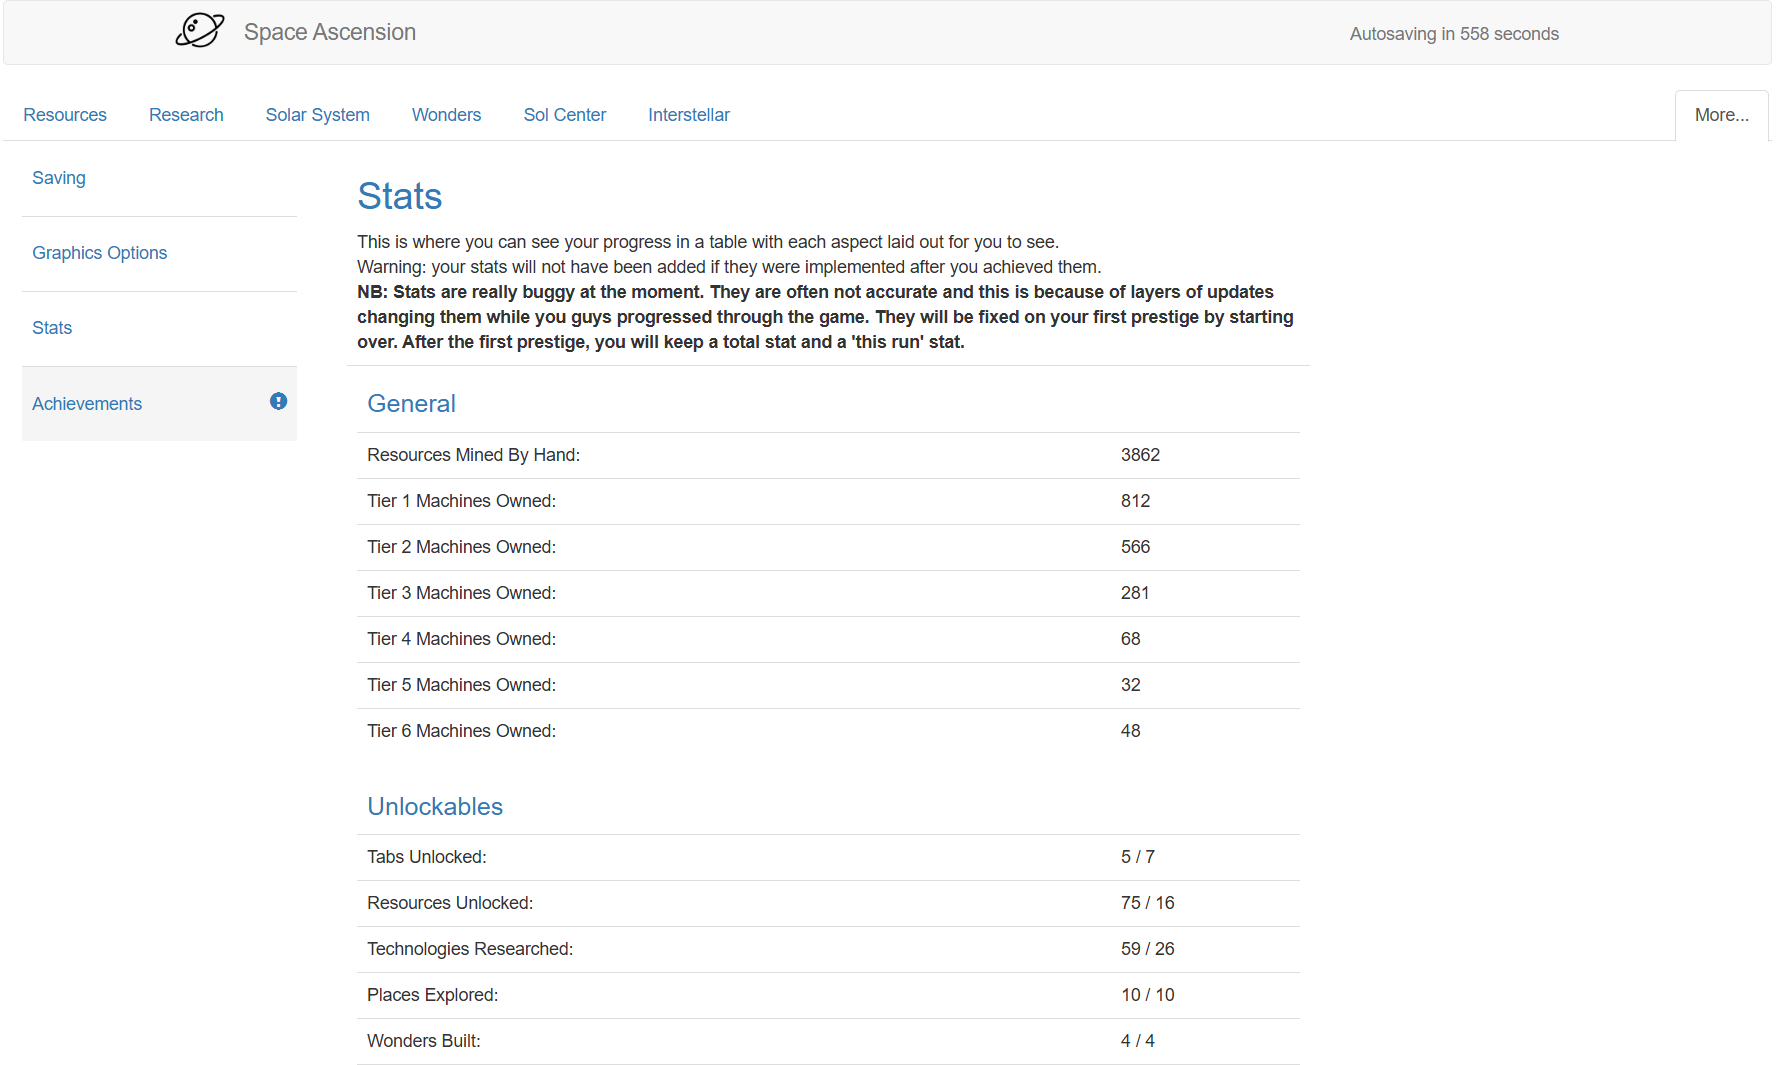Click the Unlockables section heading
The width and height of the screenshot is (1776, 1065).
pos(434,806)
